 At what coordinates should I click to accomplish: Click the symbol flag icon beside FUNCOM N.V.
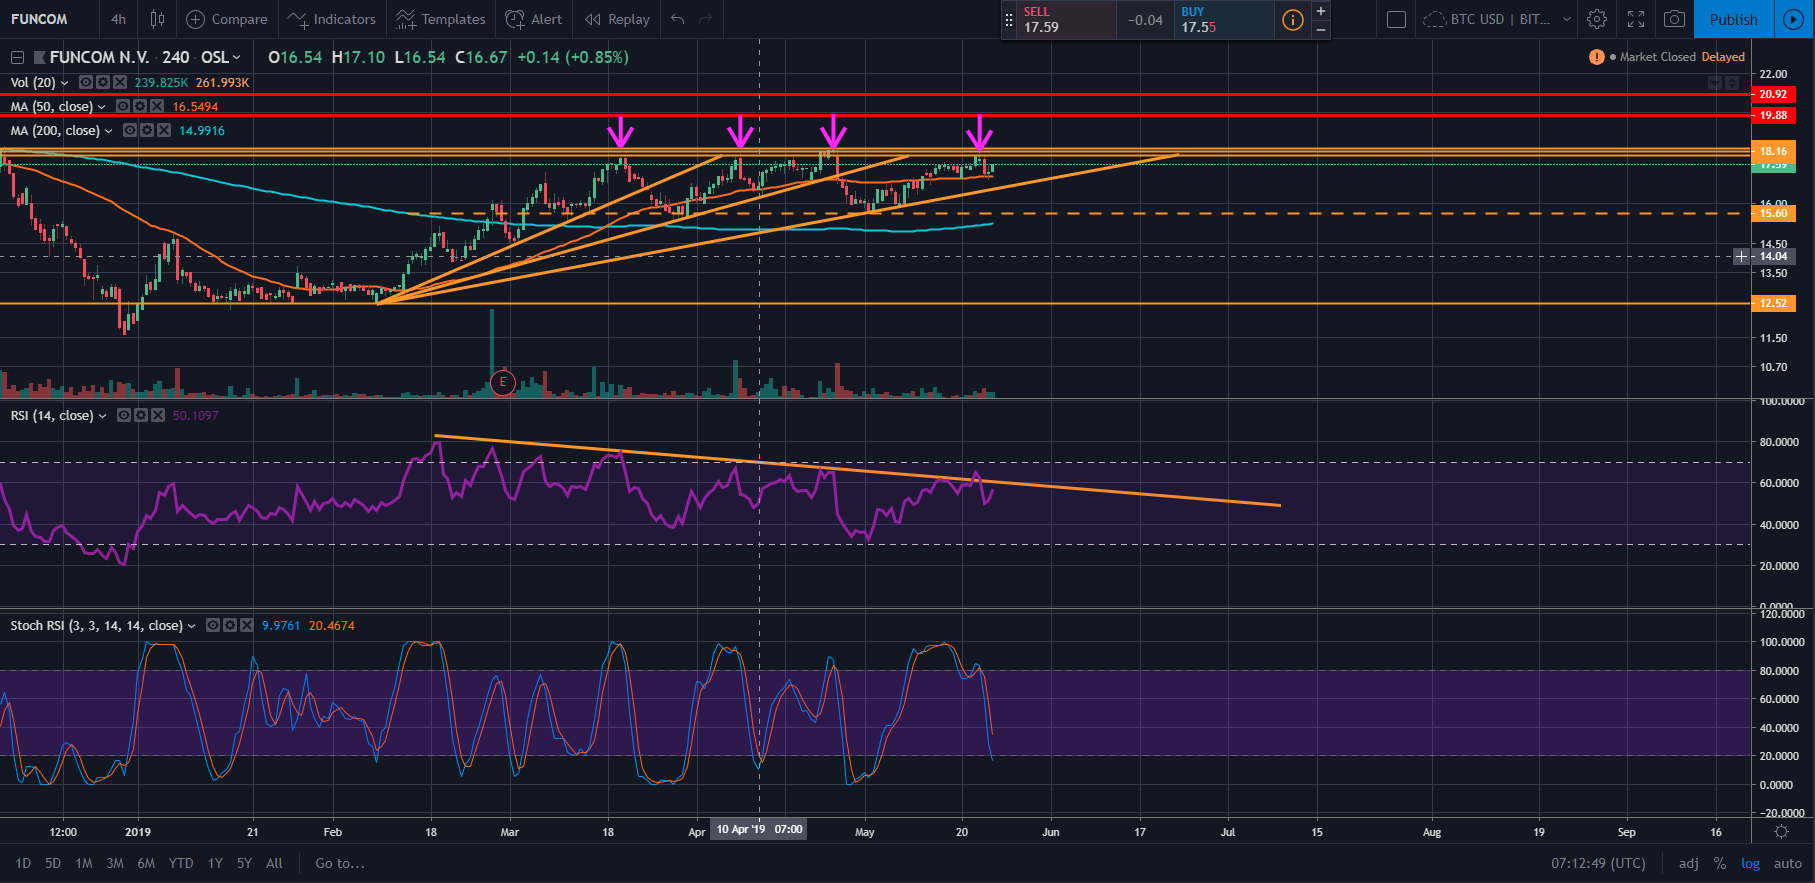(39, 58)
